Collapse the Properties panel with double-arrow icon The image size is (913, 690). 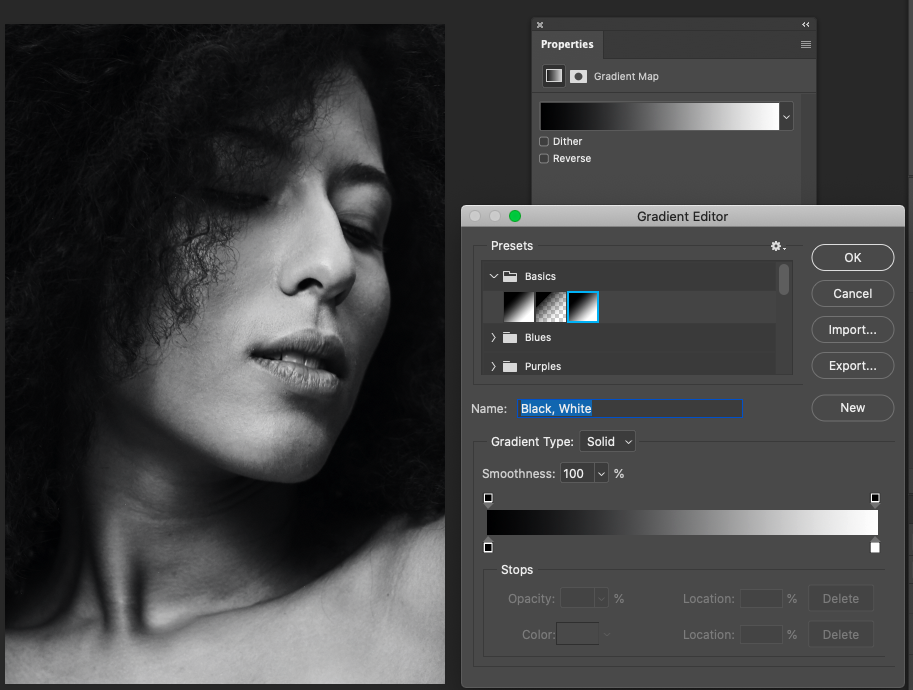pyautogui.click(x=806, y=25)
